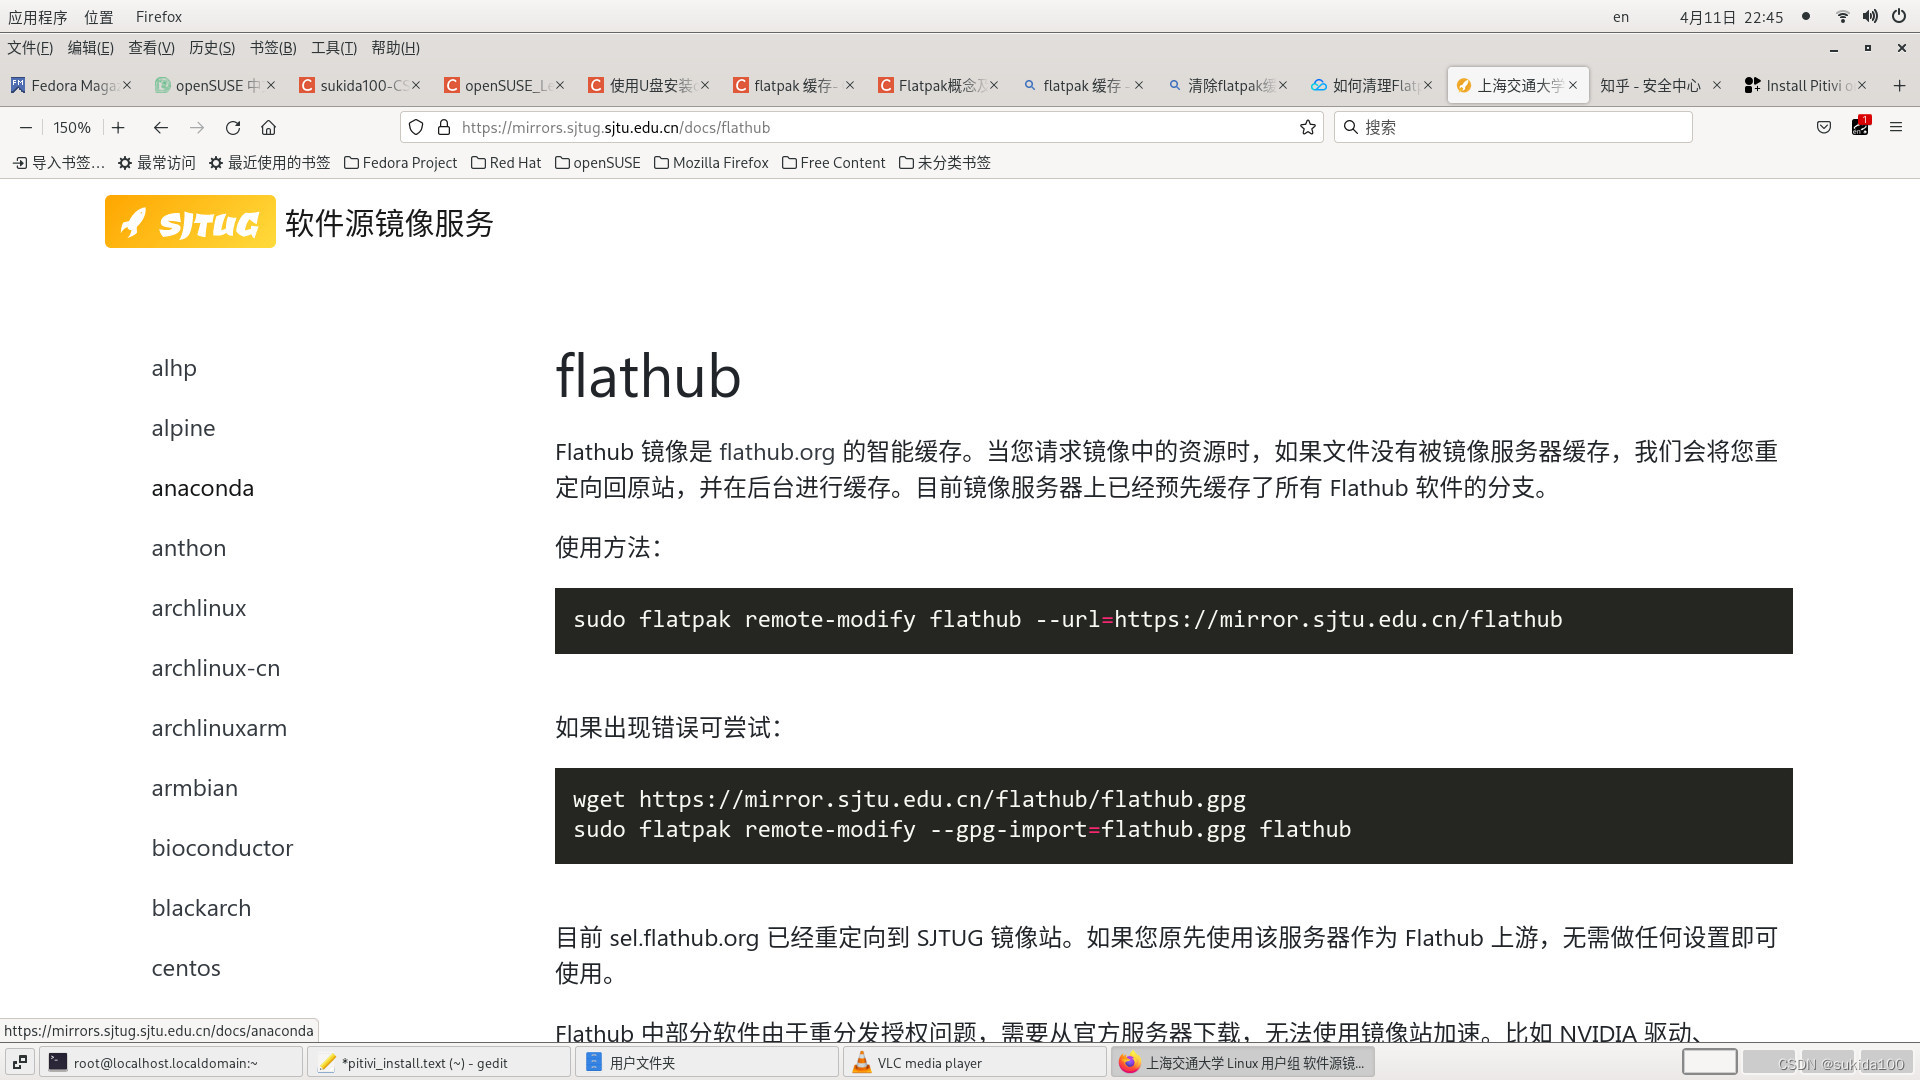Close the Fedora Magazine tab
This screenshot has width=1920, height=1080.
coord(127,85)
